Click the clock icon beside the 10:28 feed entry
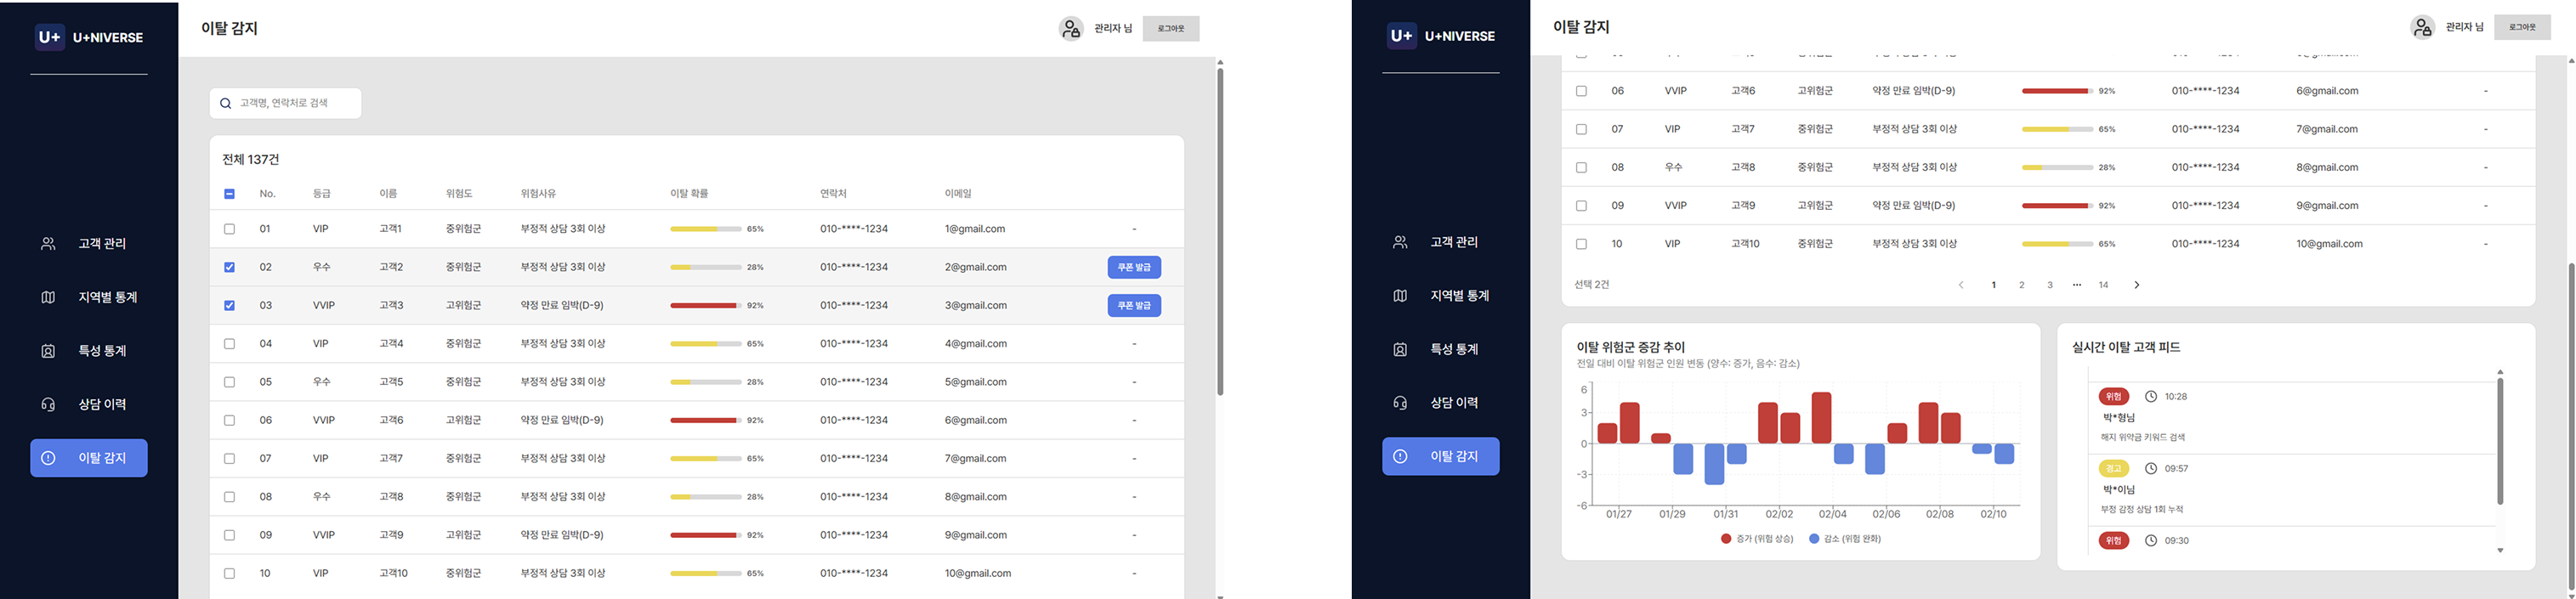 (x=2151, y=397)
